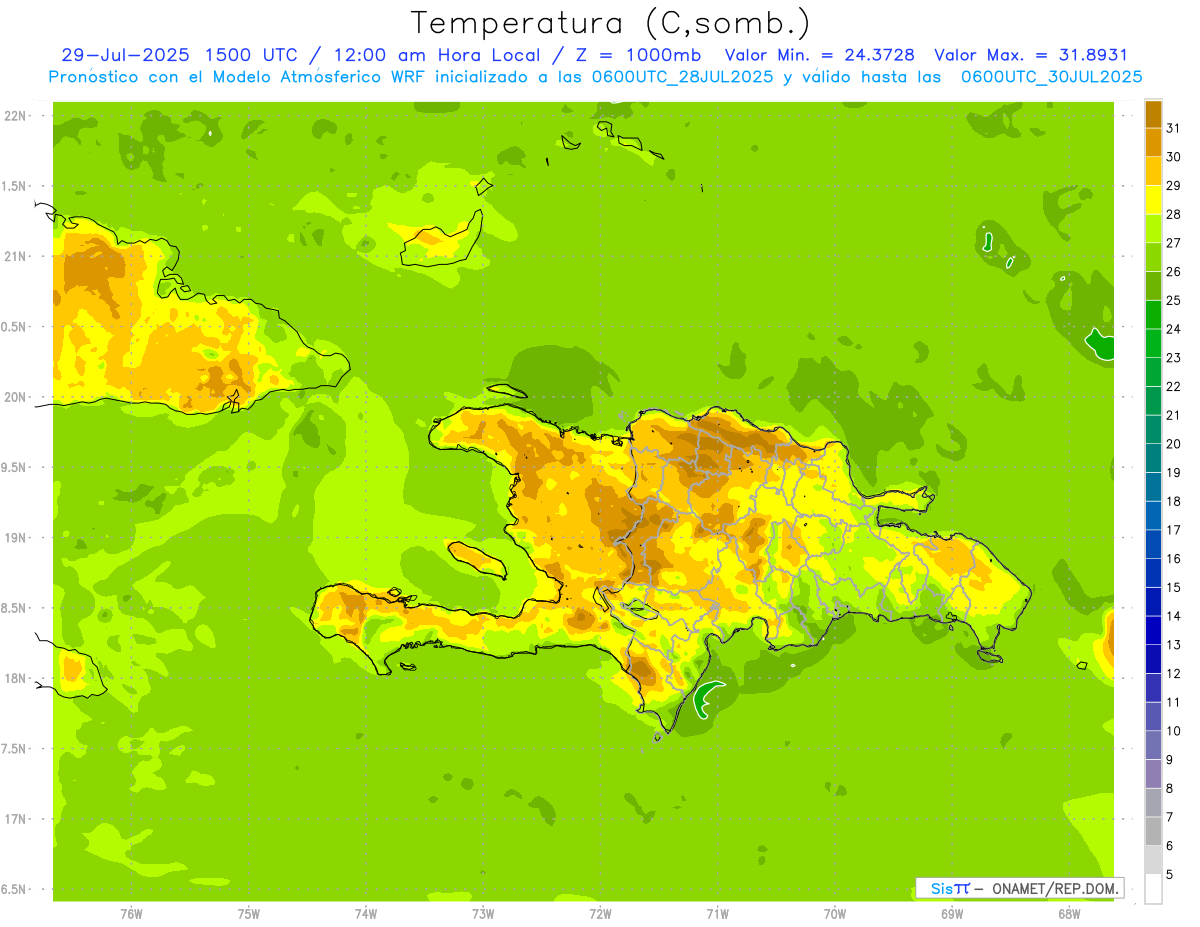Click the 75W longitude axis label
Screen dimensions: 1200x927
click(249, 914)
